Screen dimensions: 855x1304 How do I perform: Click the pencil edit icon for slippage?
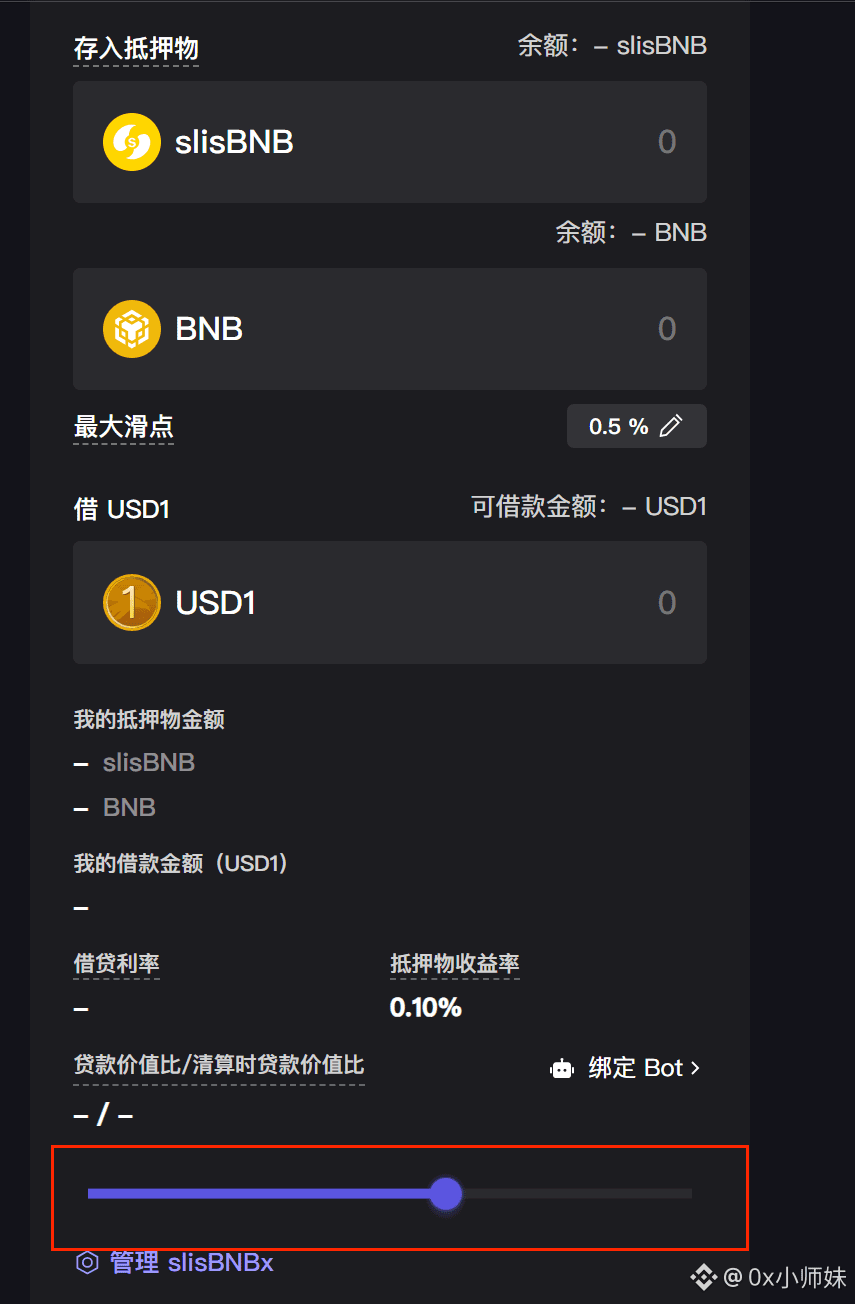pyautogui.click(x=671, y=427)
